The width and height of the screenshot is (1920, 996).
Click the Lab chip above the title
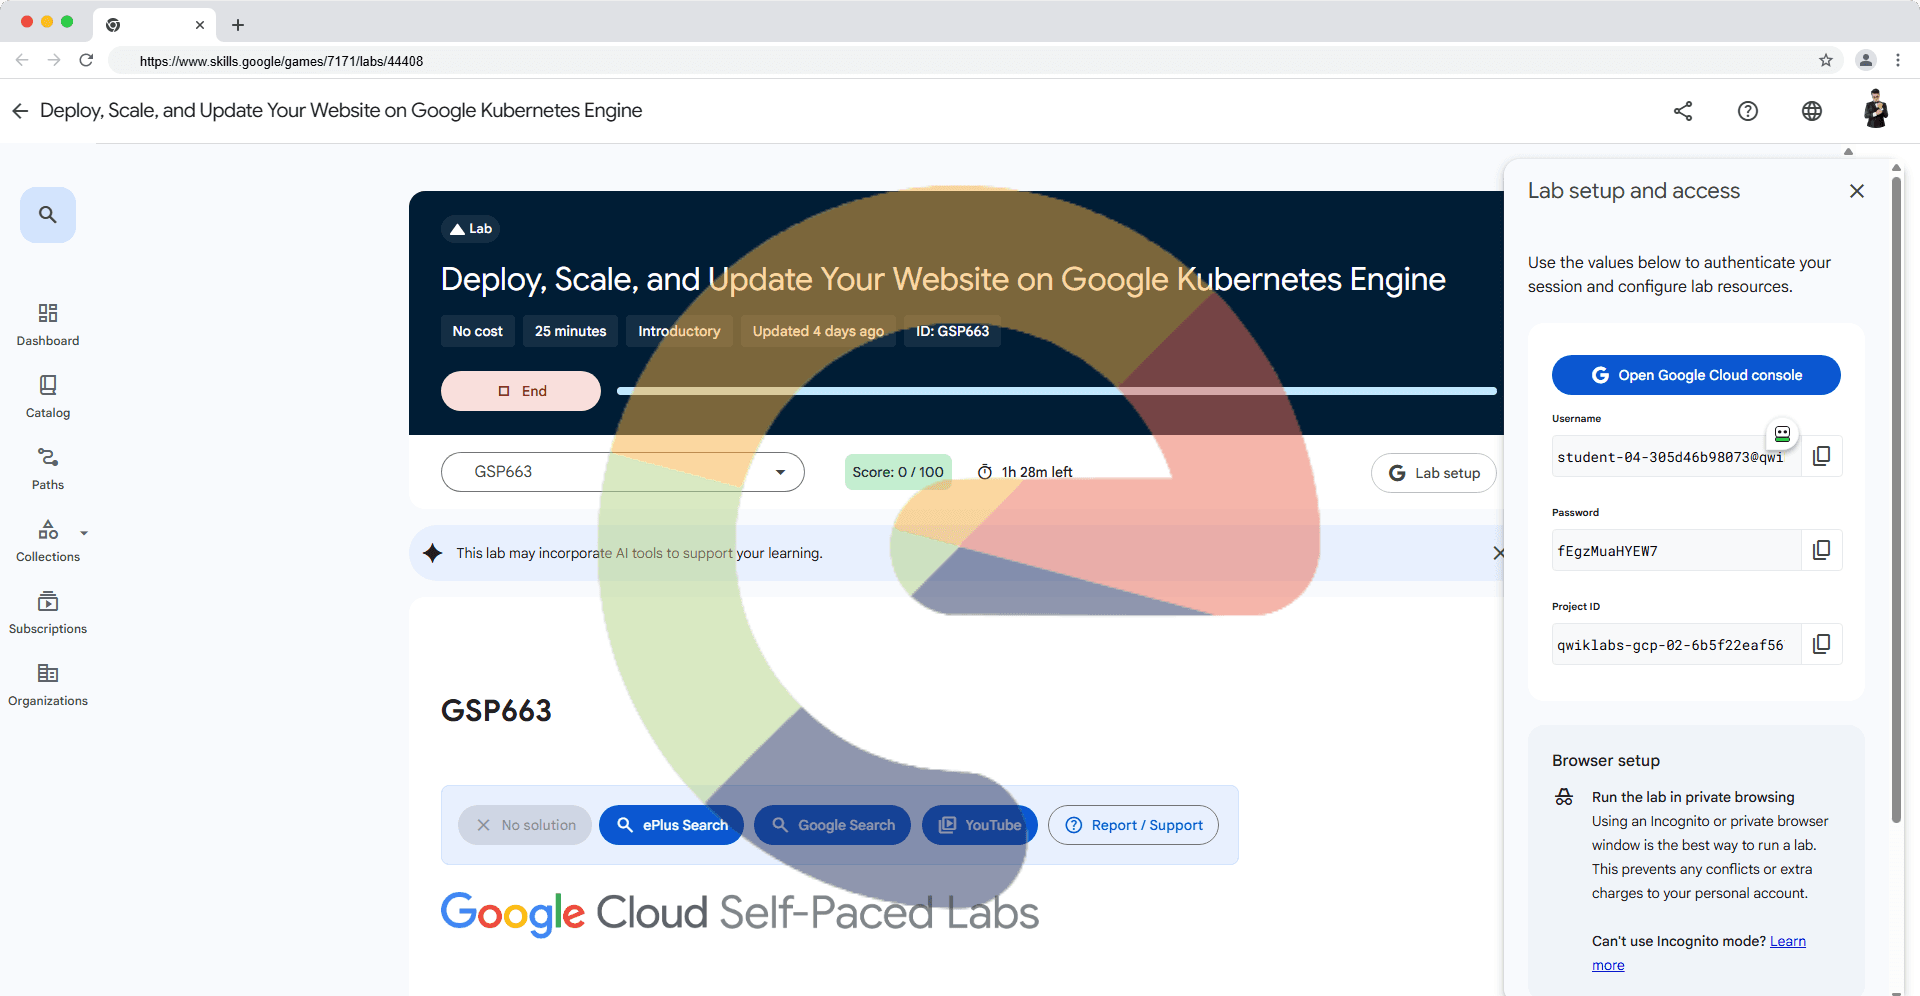click(471, 229)
